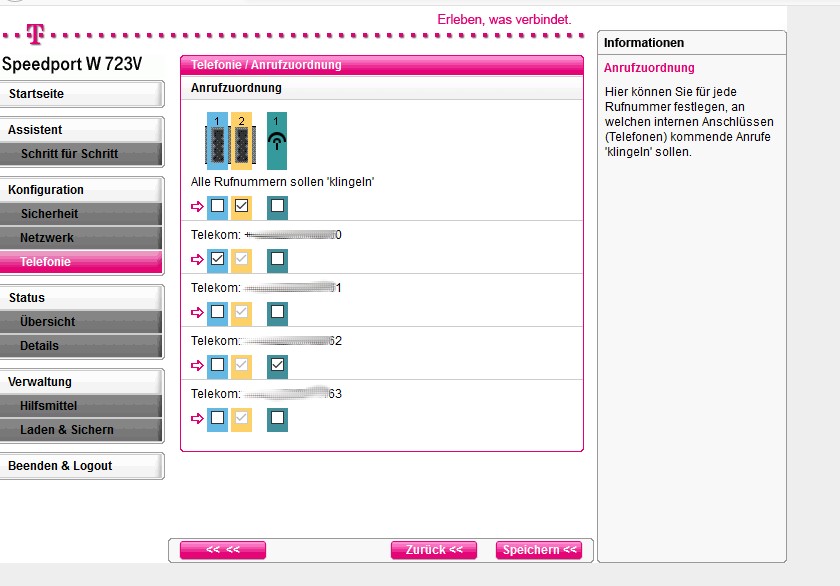This screenshot has width=840, height=586.
Task: Toggle port 2 checkbox for number ending 62
Action: pos(242,365)
